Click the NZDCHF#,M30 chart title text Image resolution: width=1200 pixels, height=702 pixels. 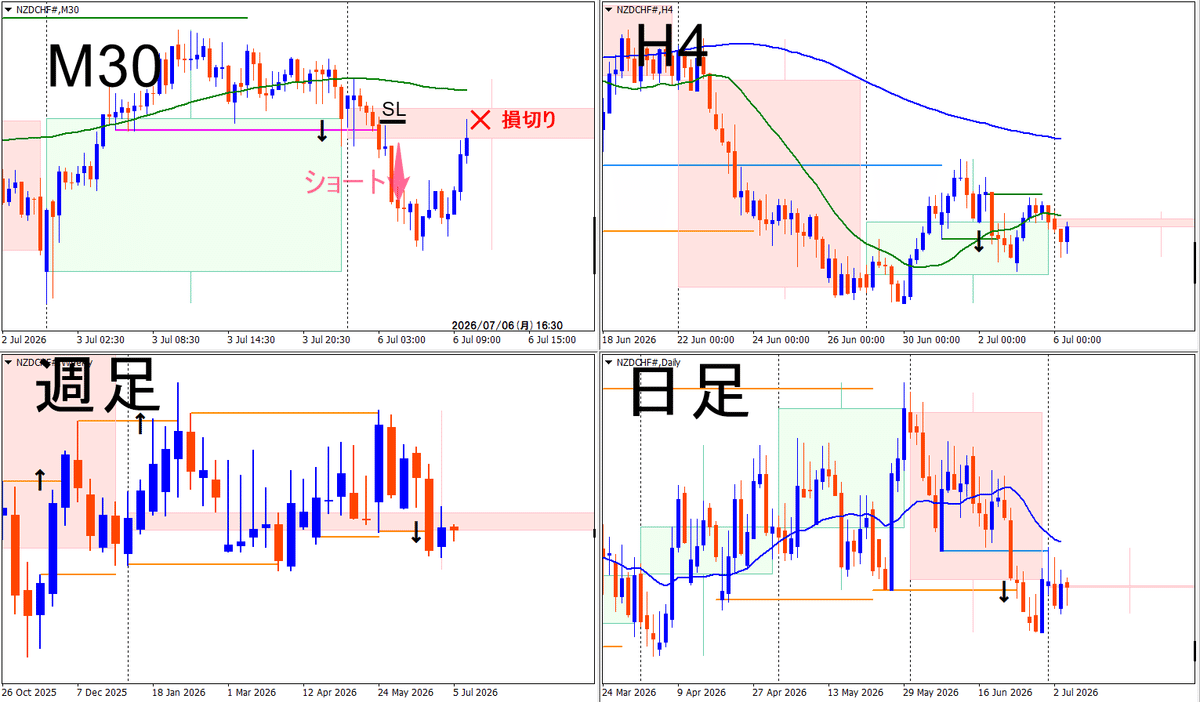[x=48, y=9]
